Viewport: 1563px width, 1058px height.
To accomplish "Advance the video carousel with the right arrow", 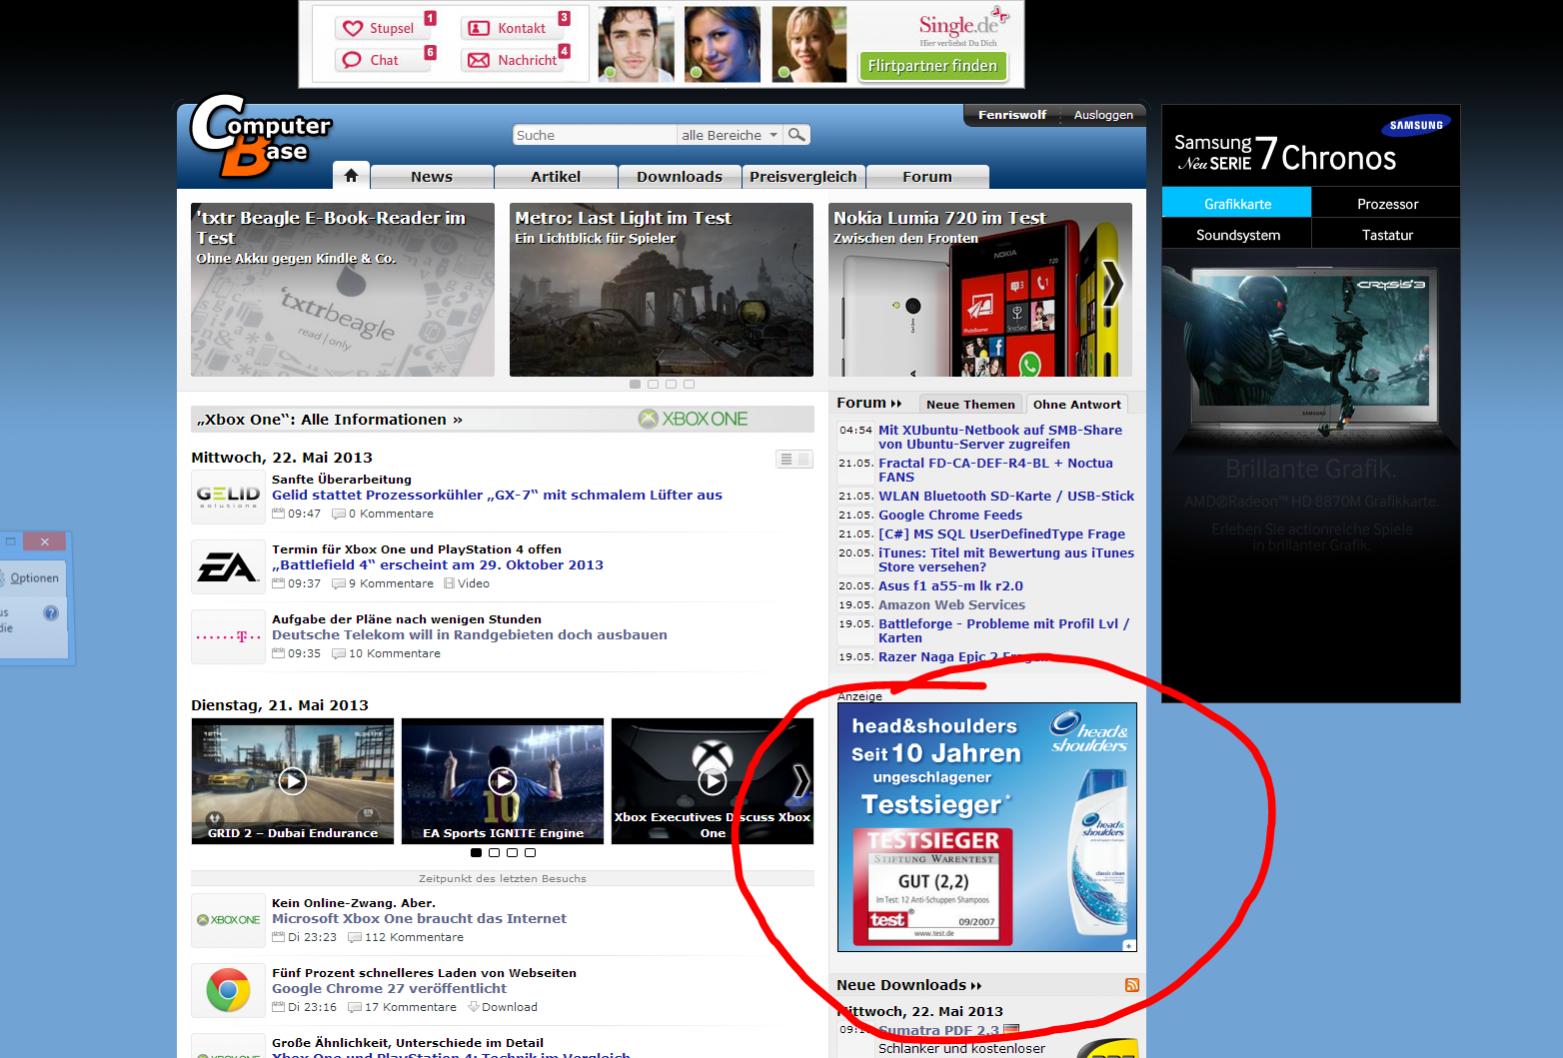I will [801, 781].
